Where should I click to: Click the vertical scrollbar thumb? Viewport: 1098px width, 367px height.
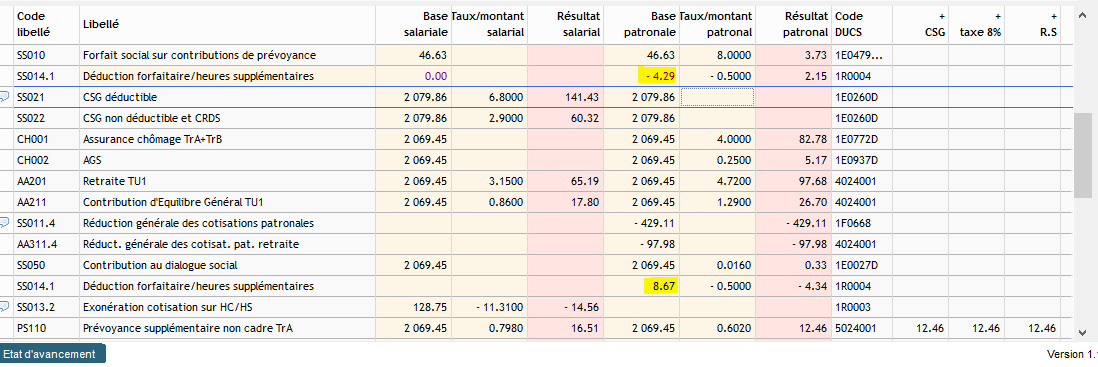coord(1083,153)
